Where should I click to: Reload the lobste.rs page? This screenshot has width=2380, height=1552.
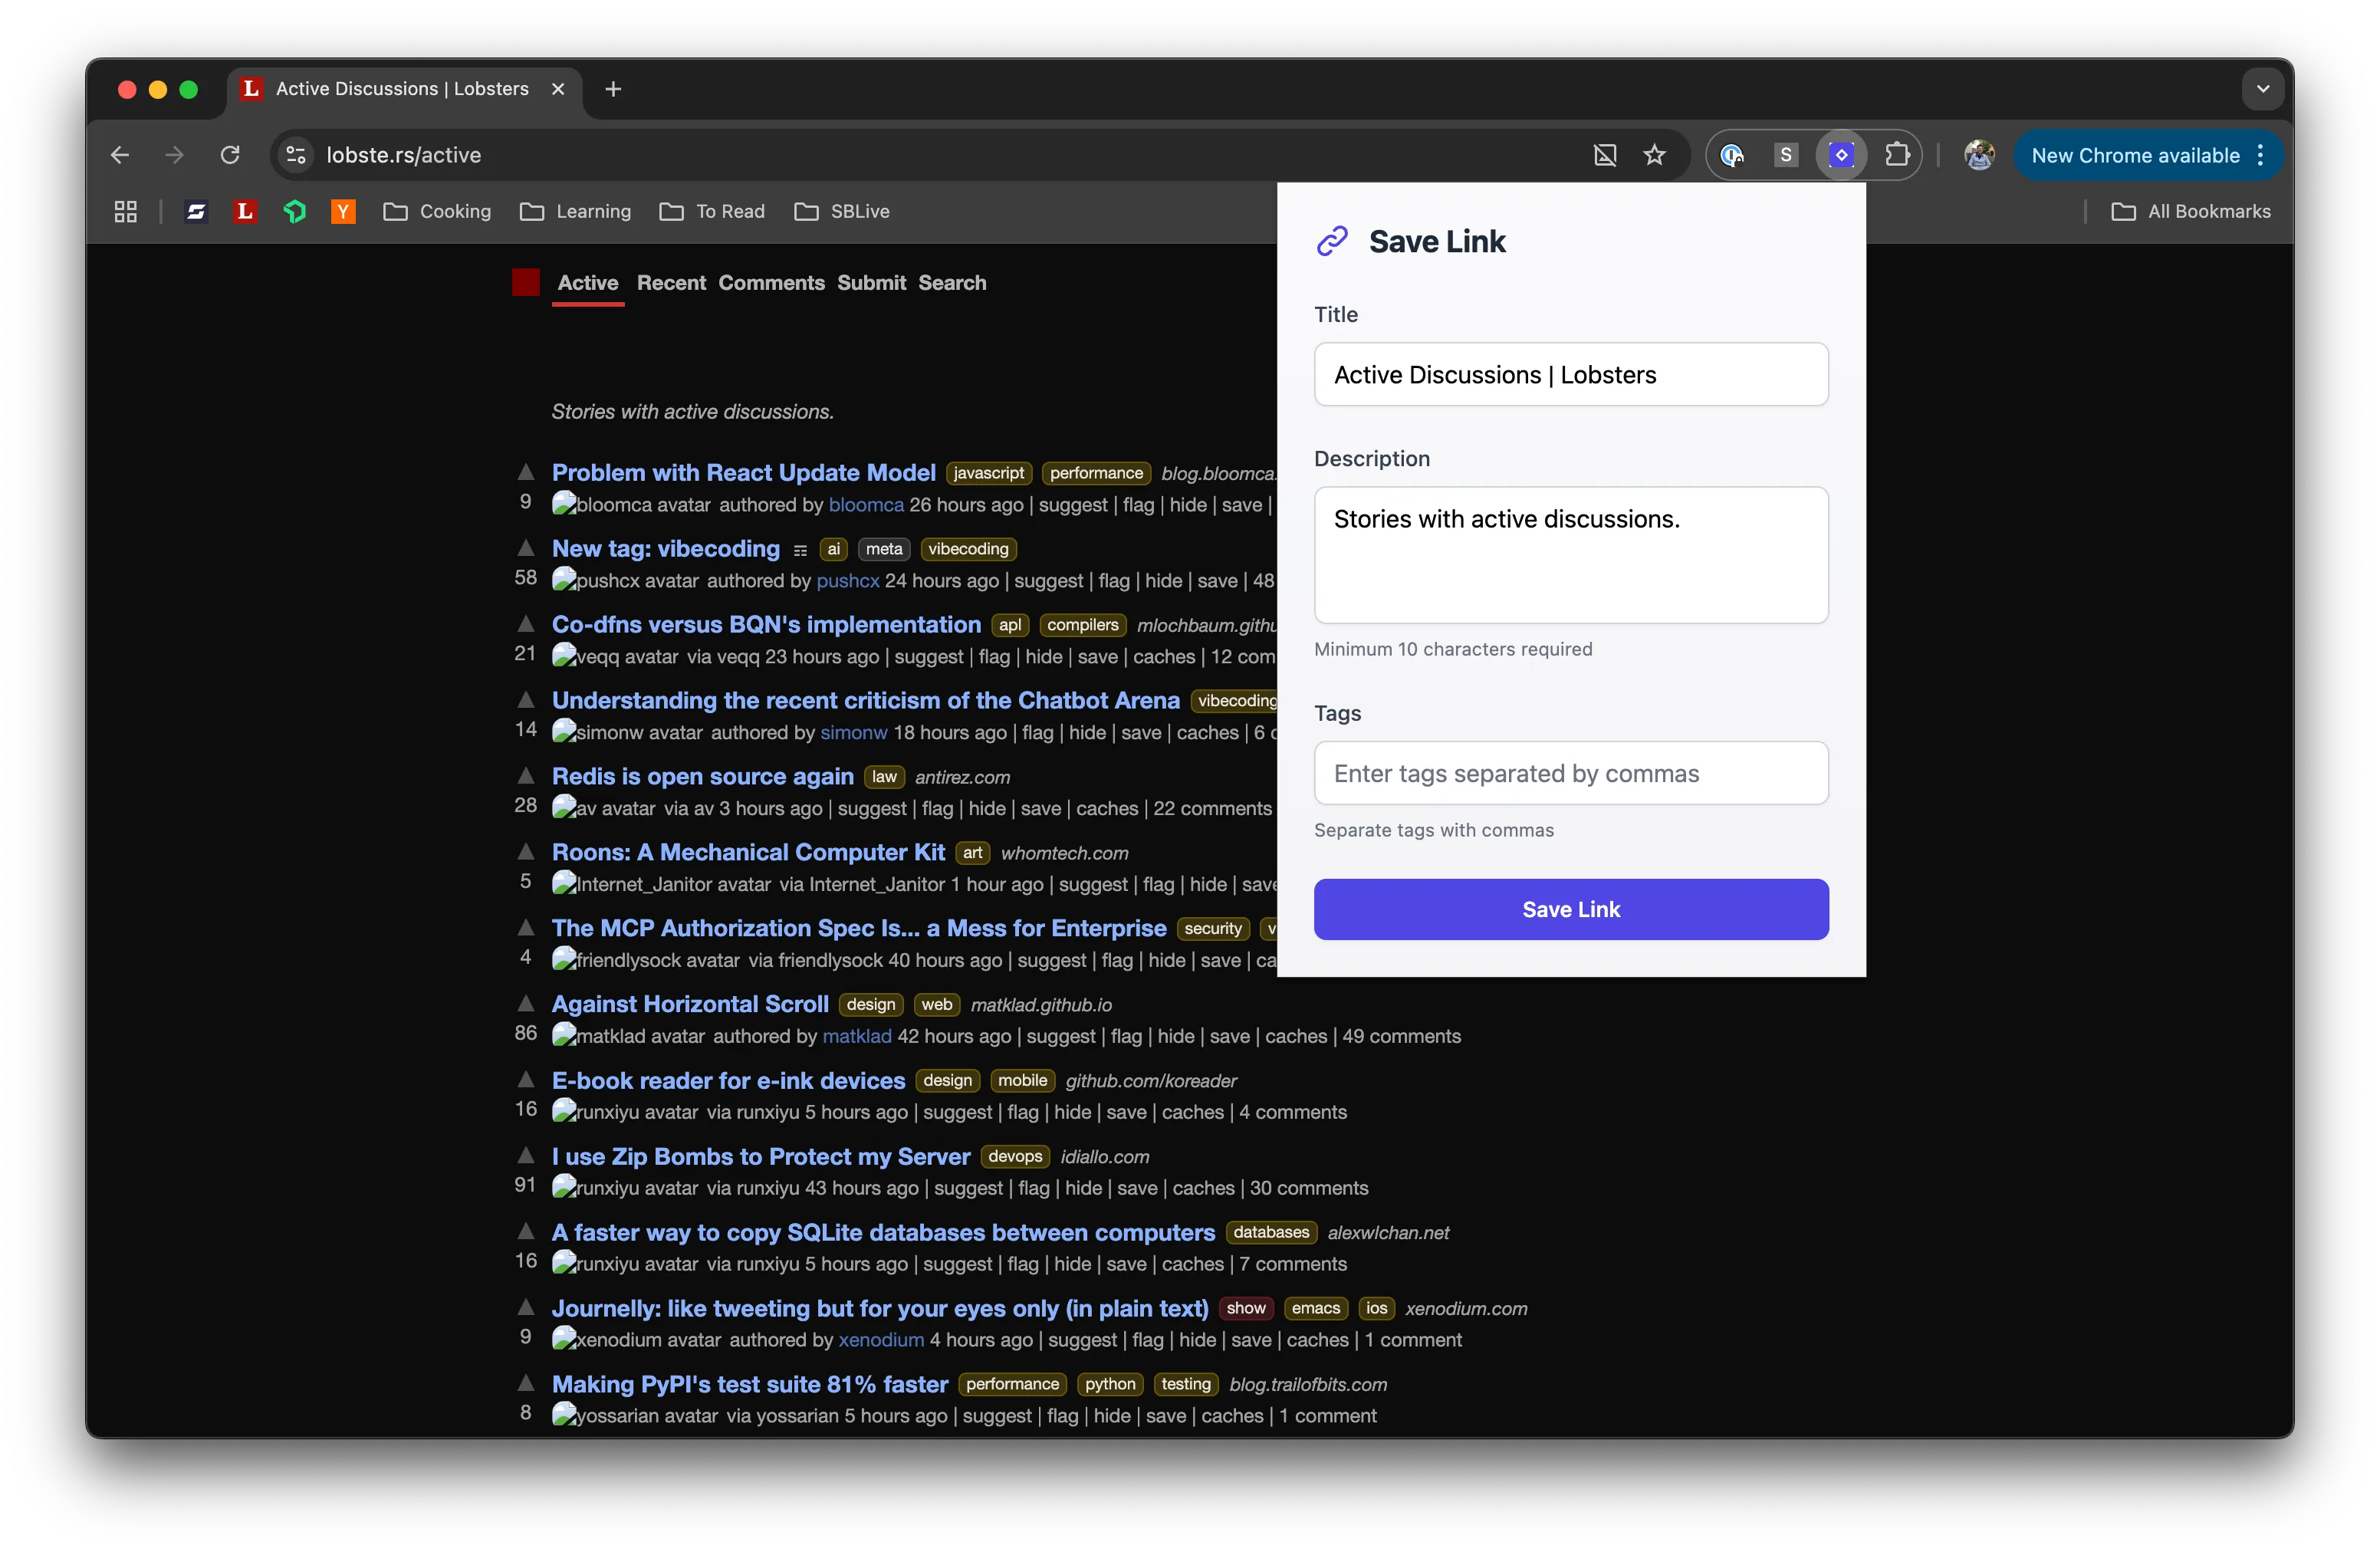[230, 155]
